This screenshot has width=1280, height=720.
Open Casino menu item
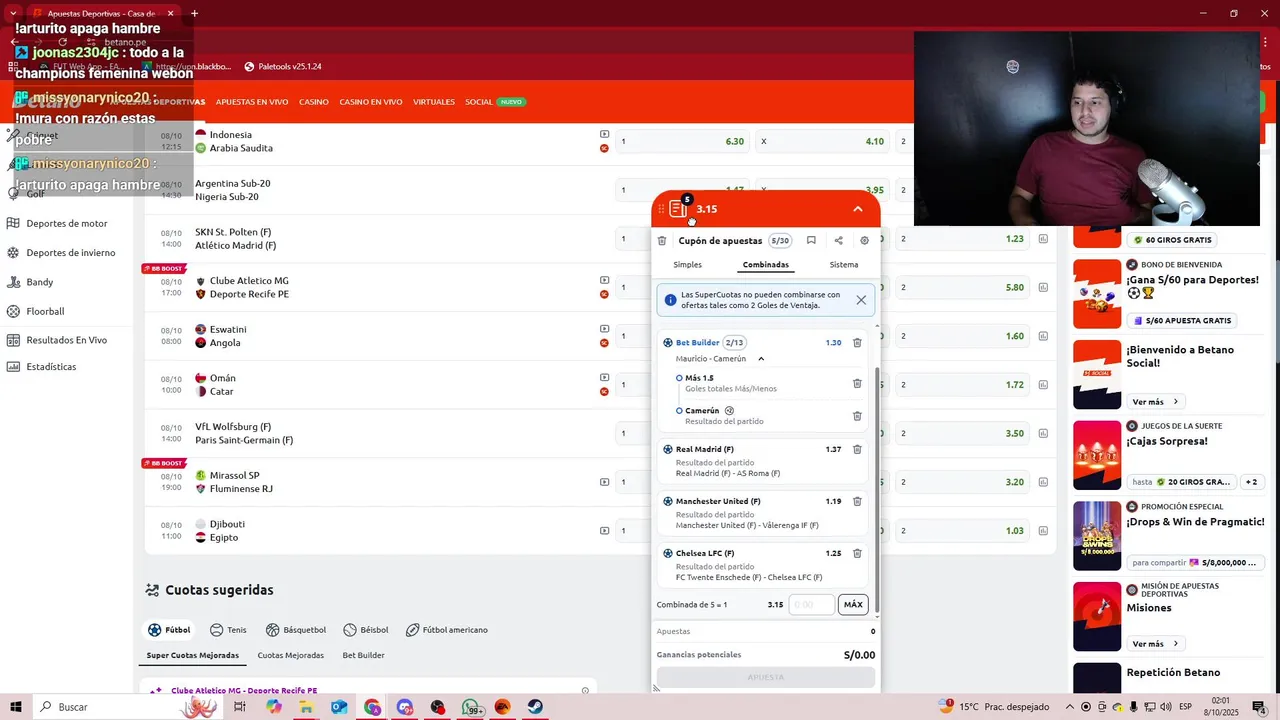[x=314, y=102]
